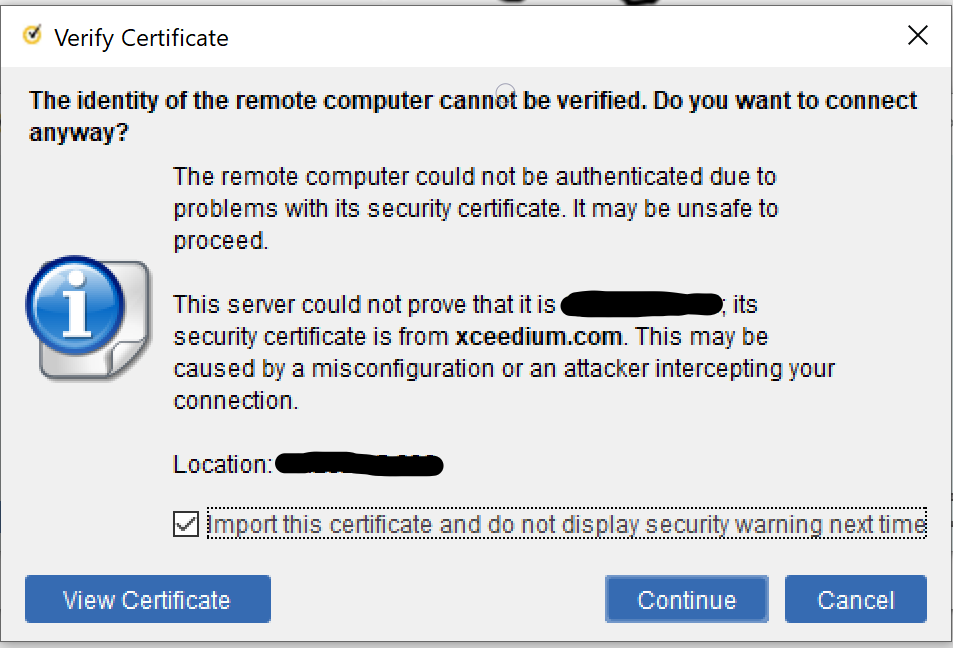The image size is (953, 648).
Task: Click the "Import this certificate" label text
Action: pyautogui.click(x=566, y=524)
